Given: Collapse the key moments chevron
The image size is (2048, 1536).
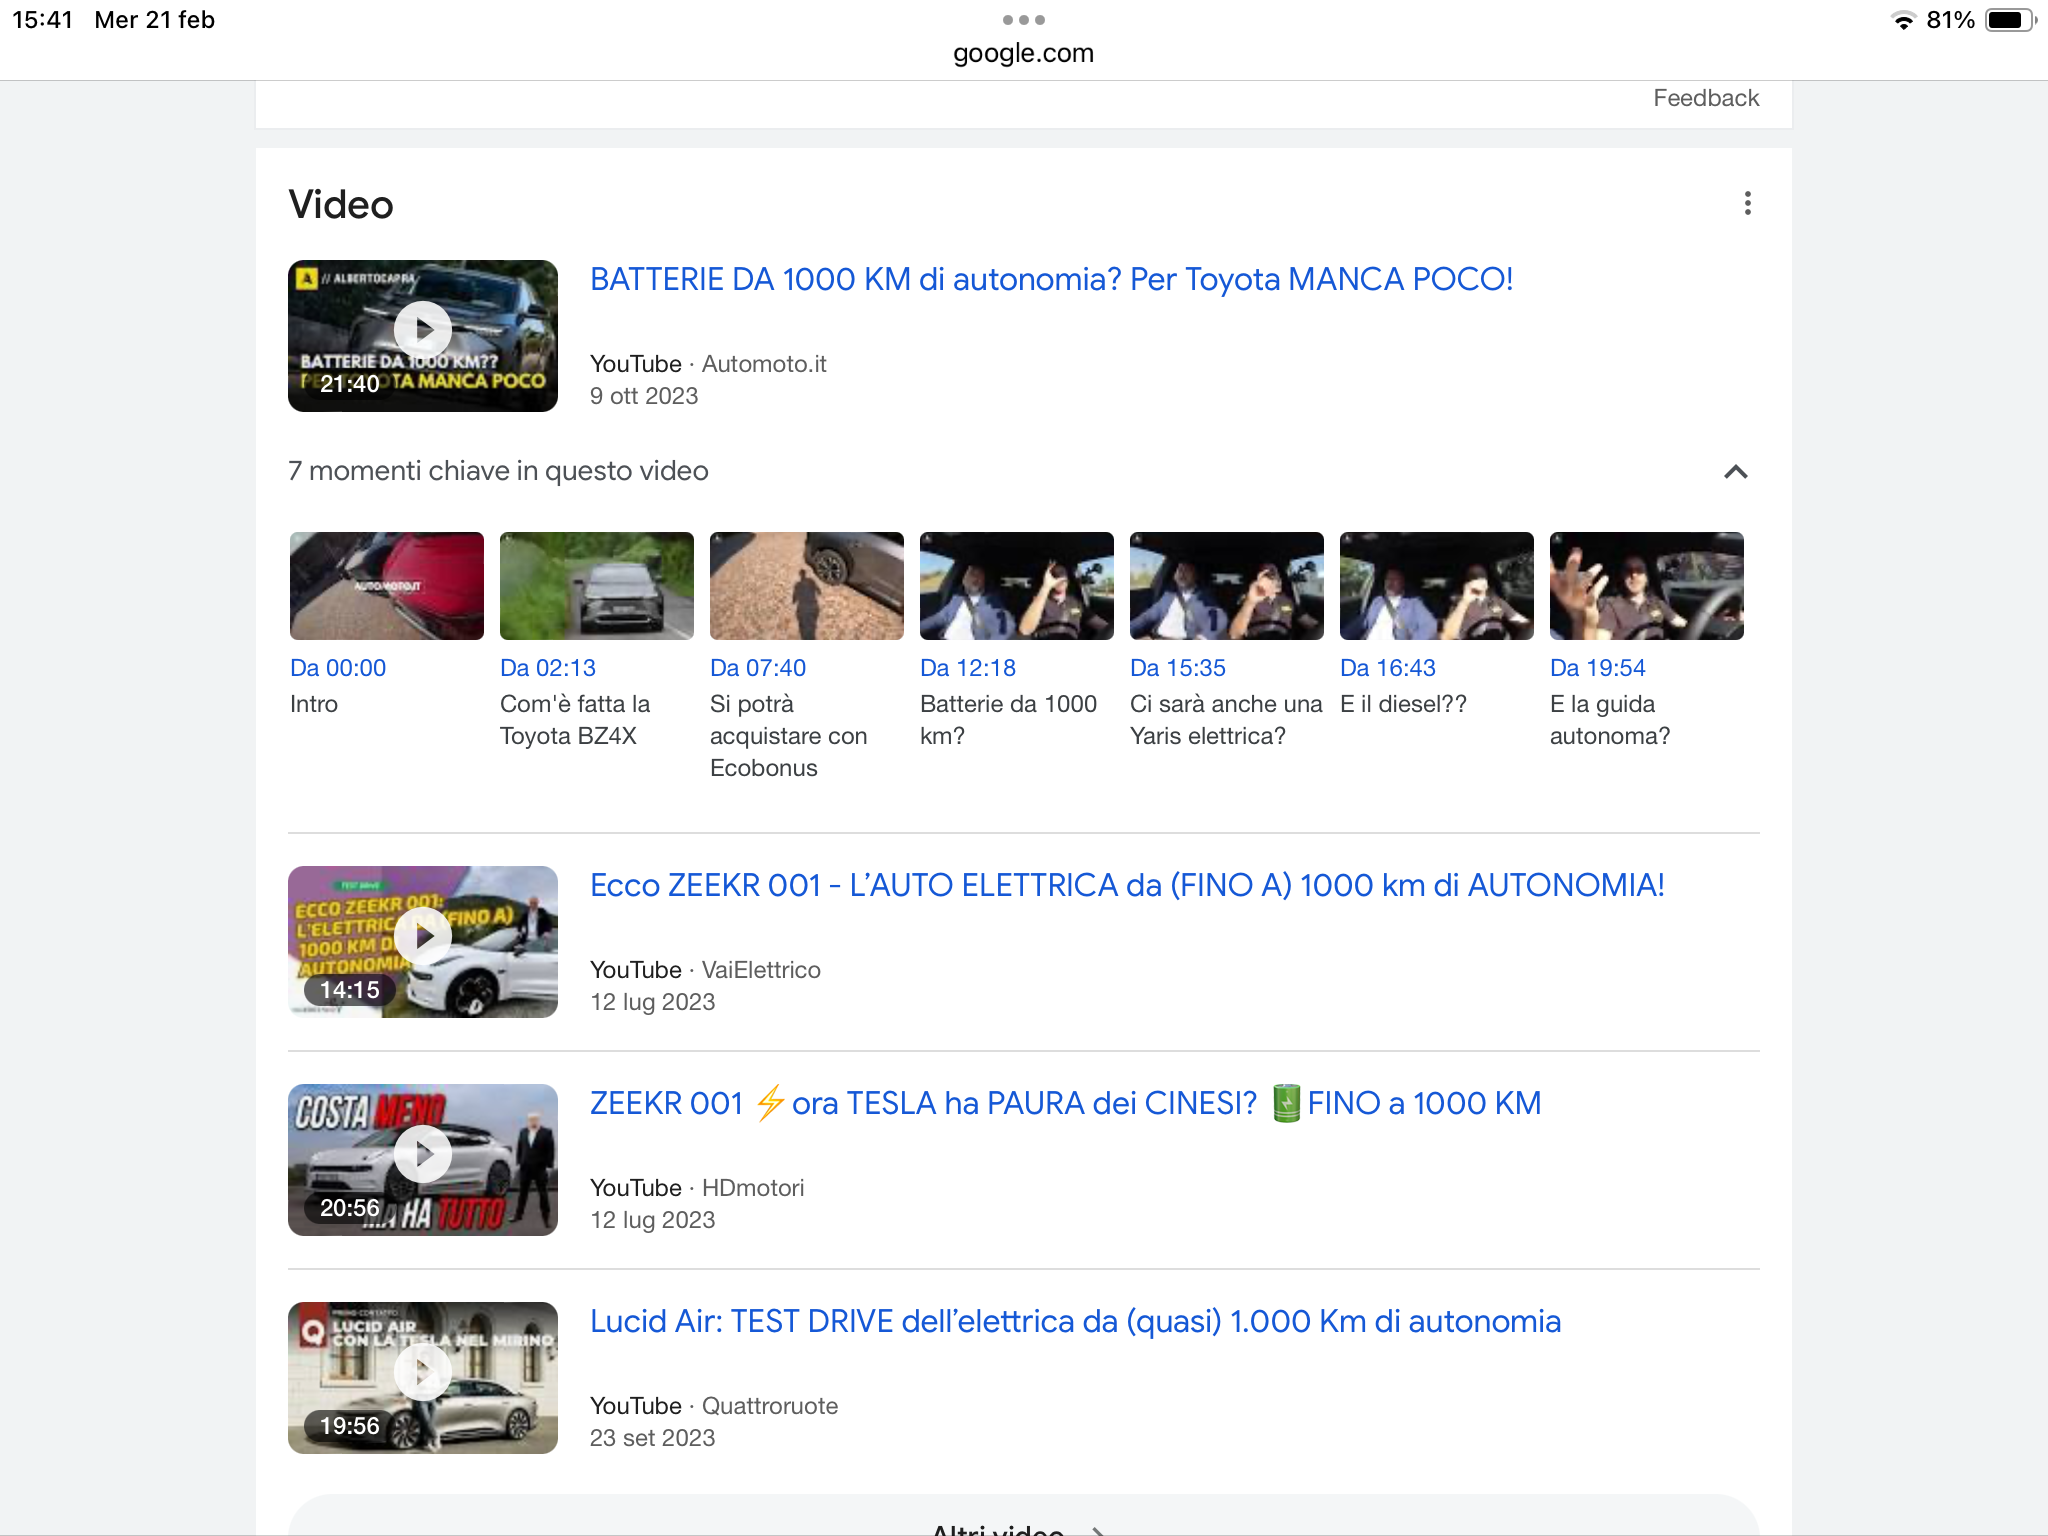Looking at the screenshot, I should coord(1735,472).
